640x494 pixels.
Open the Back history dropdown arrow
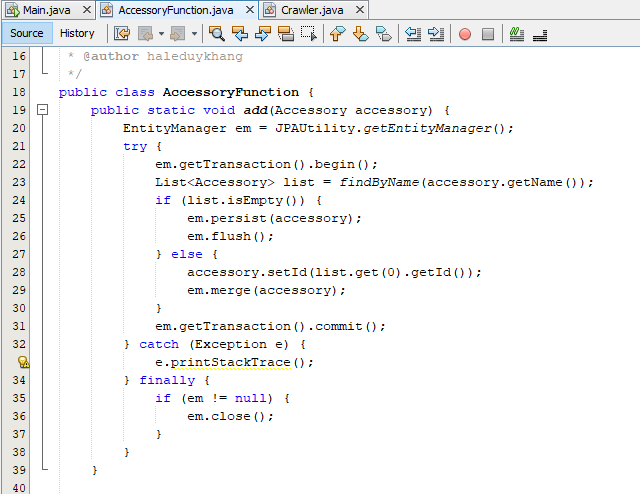162,33
